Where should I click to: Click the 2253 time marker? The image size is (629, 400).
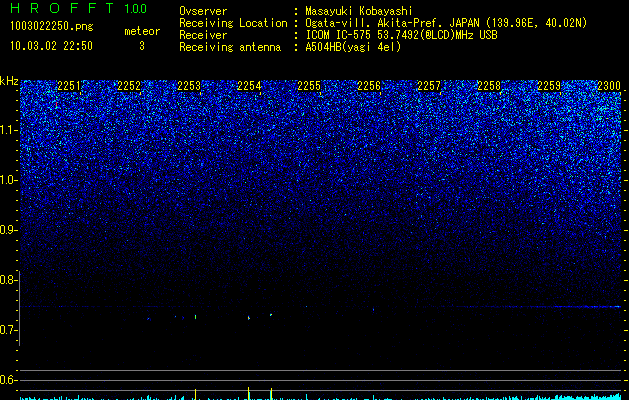click(x=189, y=86)
